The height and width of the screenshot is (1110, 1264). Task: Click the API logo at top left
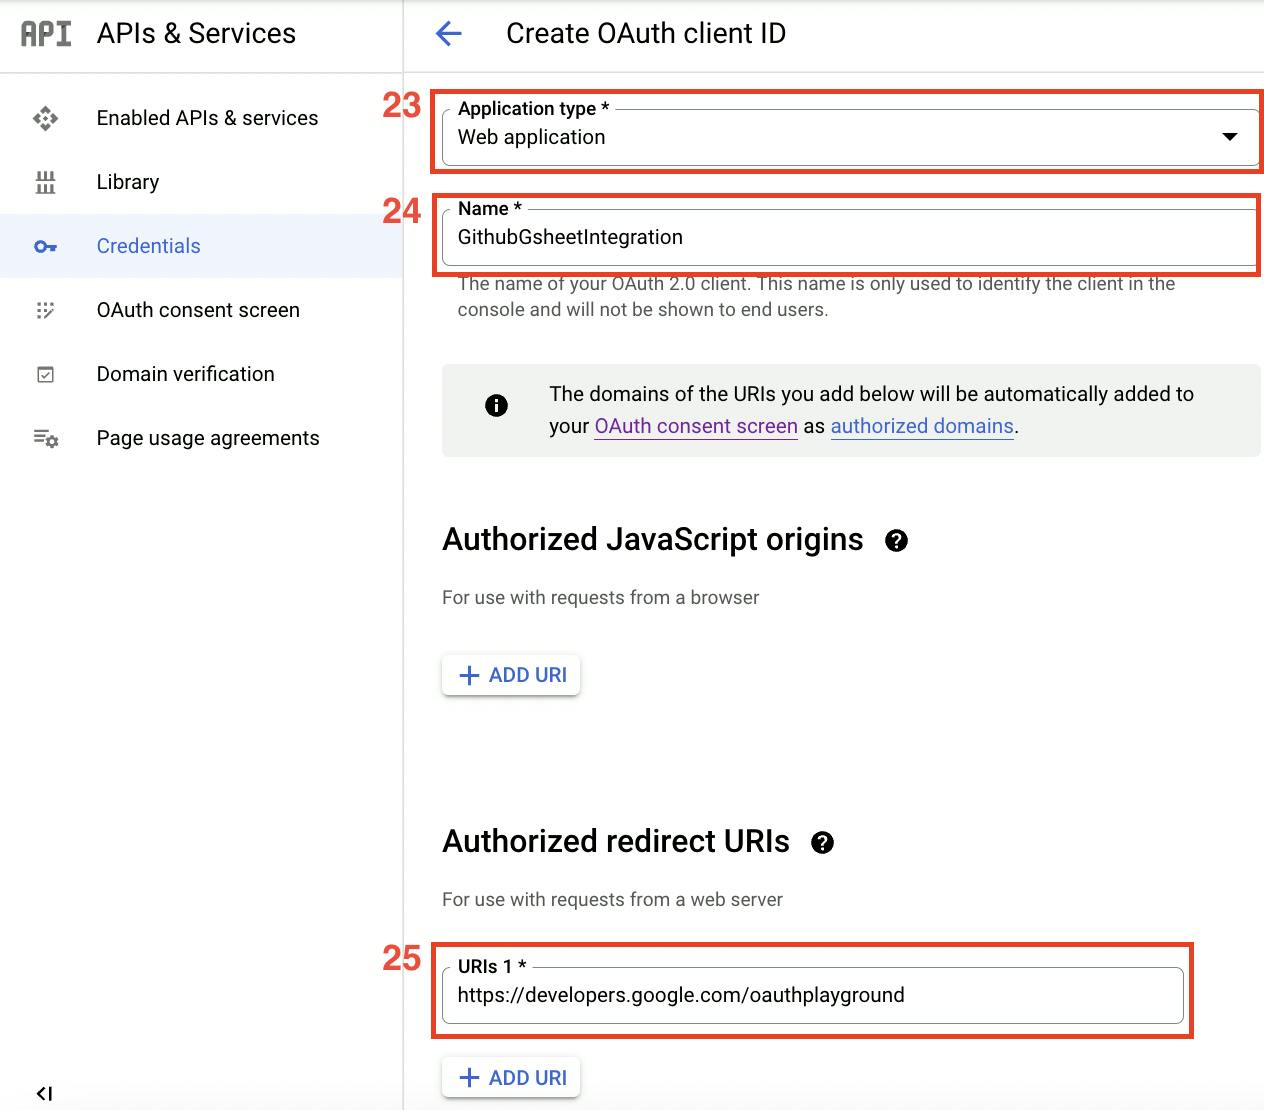point(44,33)
